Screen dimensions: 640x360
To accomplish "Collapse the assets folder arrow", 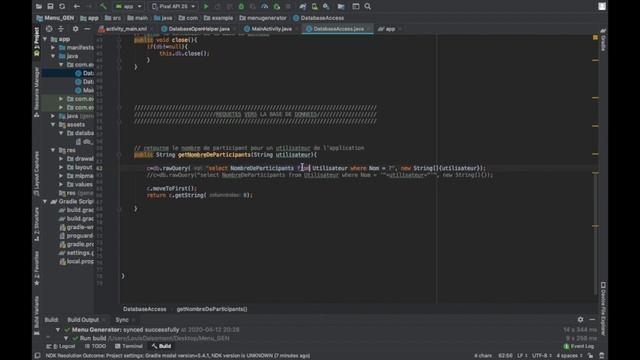I will (x=53, y=124).
